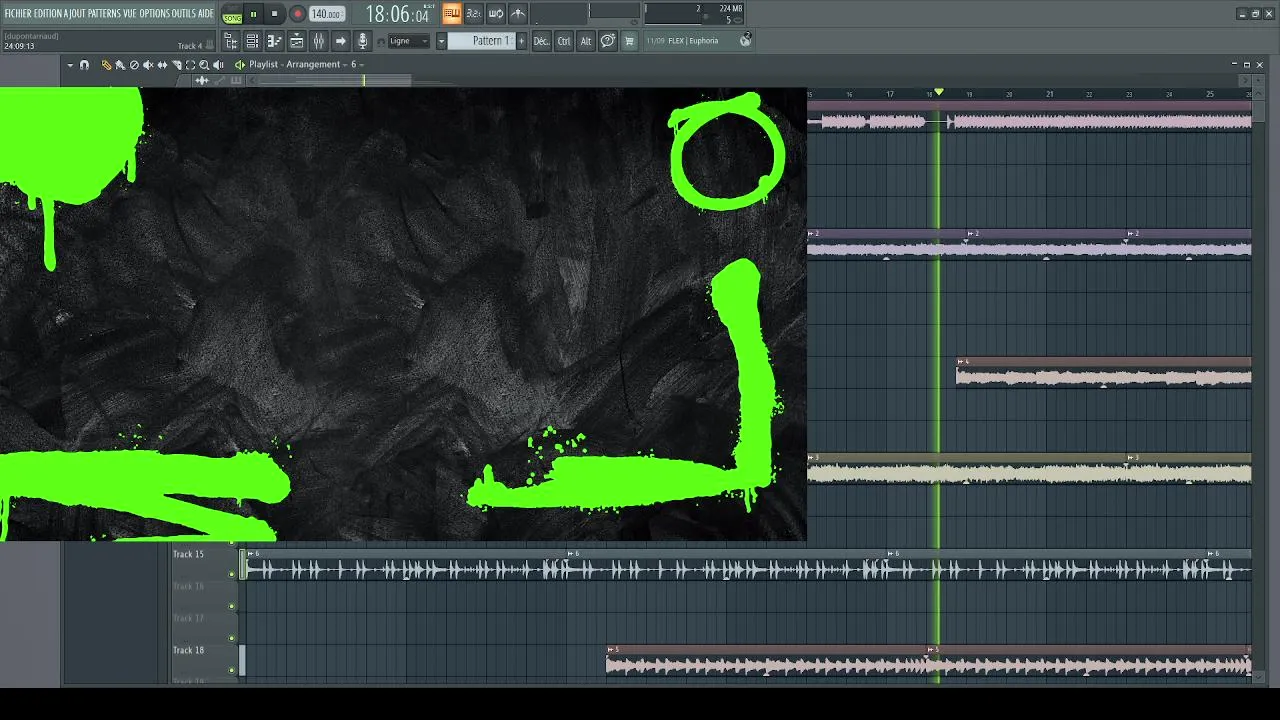The height and width of the screenshot is (720, 1280).
Task: Open the piano roll icon
Action: (x=274, y=41)
